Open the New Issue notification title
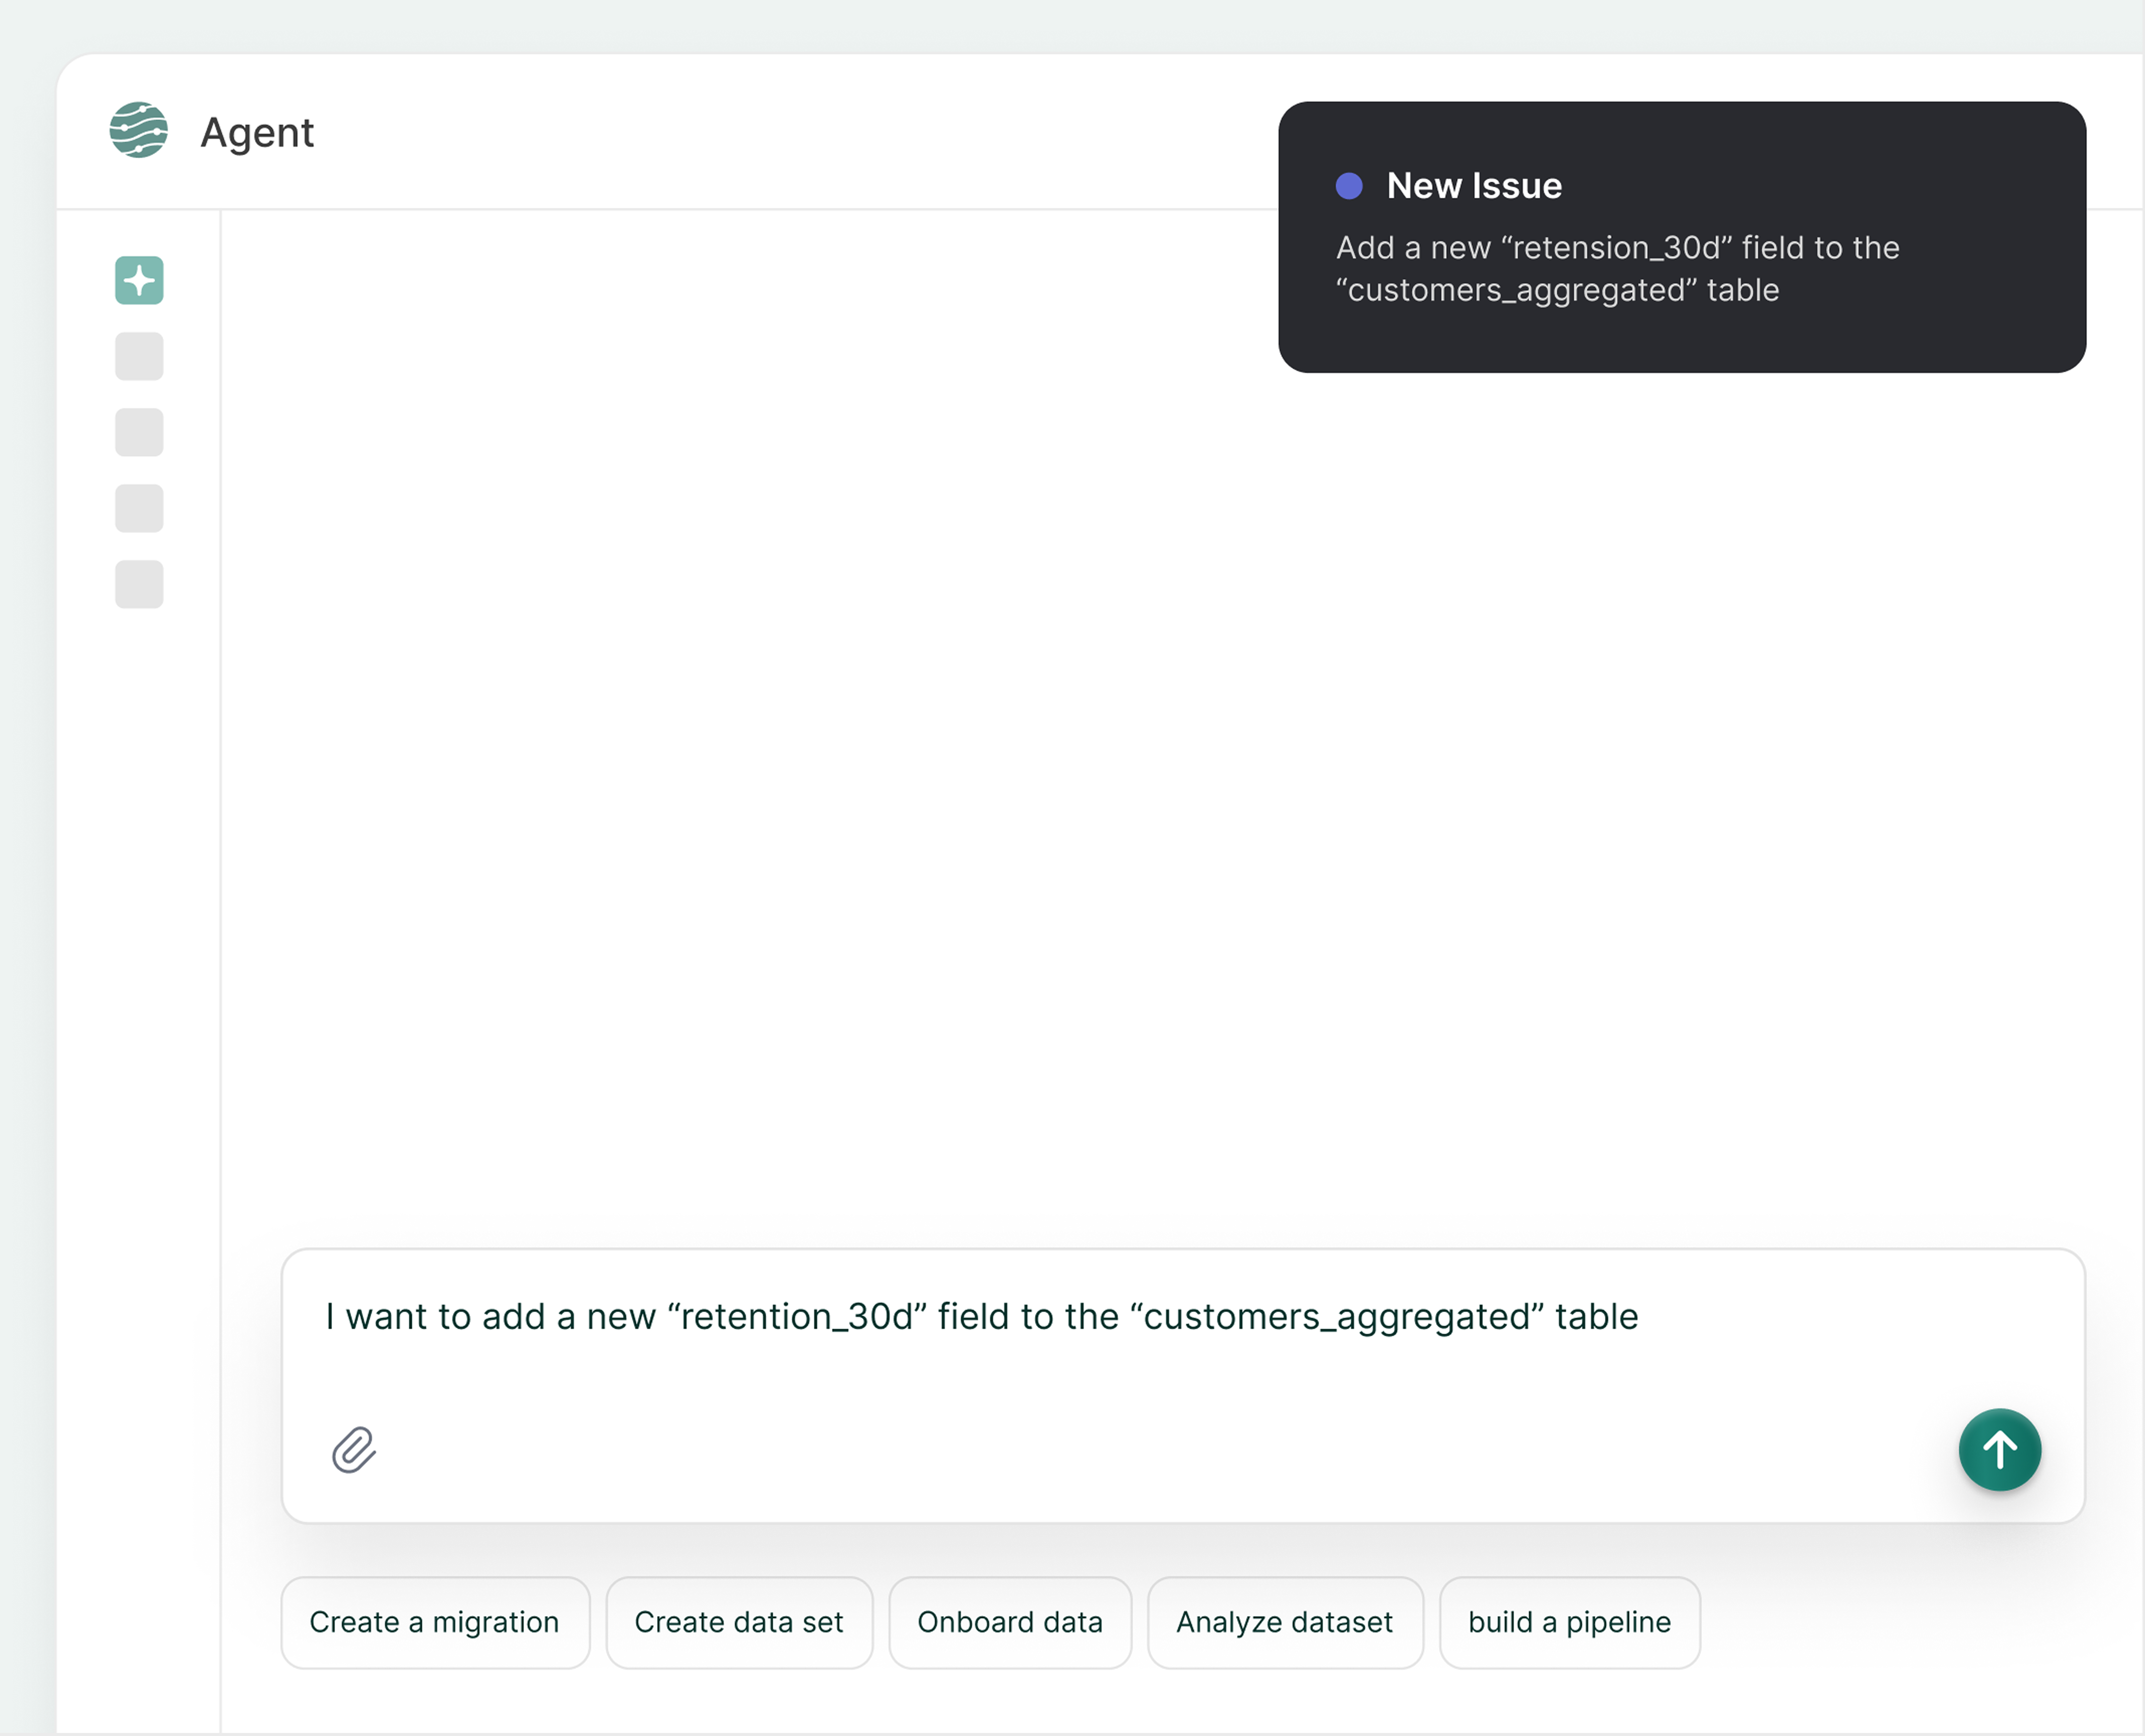 [1474, 186]
